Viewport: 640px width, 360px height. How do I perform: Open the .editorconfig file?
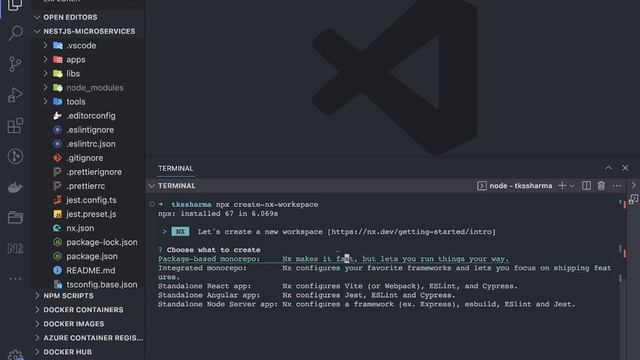tap(88, 116)
